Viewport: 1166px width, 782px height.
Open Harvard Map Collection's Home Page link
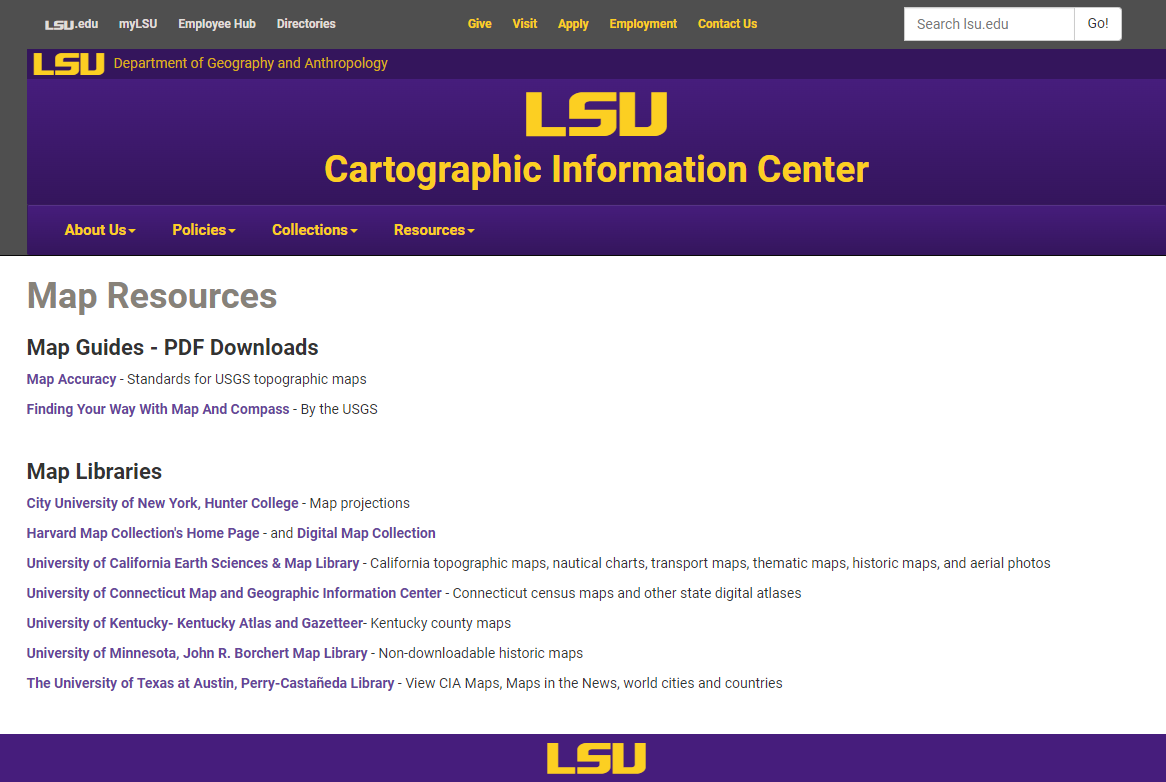[x=143, y=533]
